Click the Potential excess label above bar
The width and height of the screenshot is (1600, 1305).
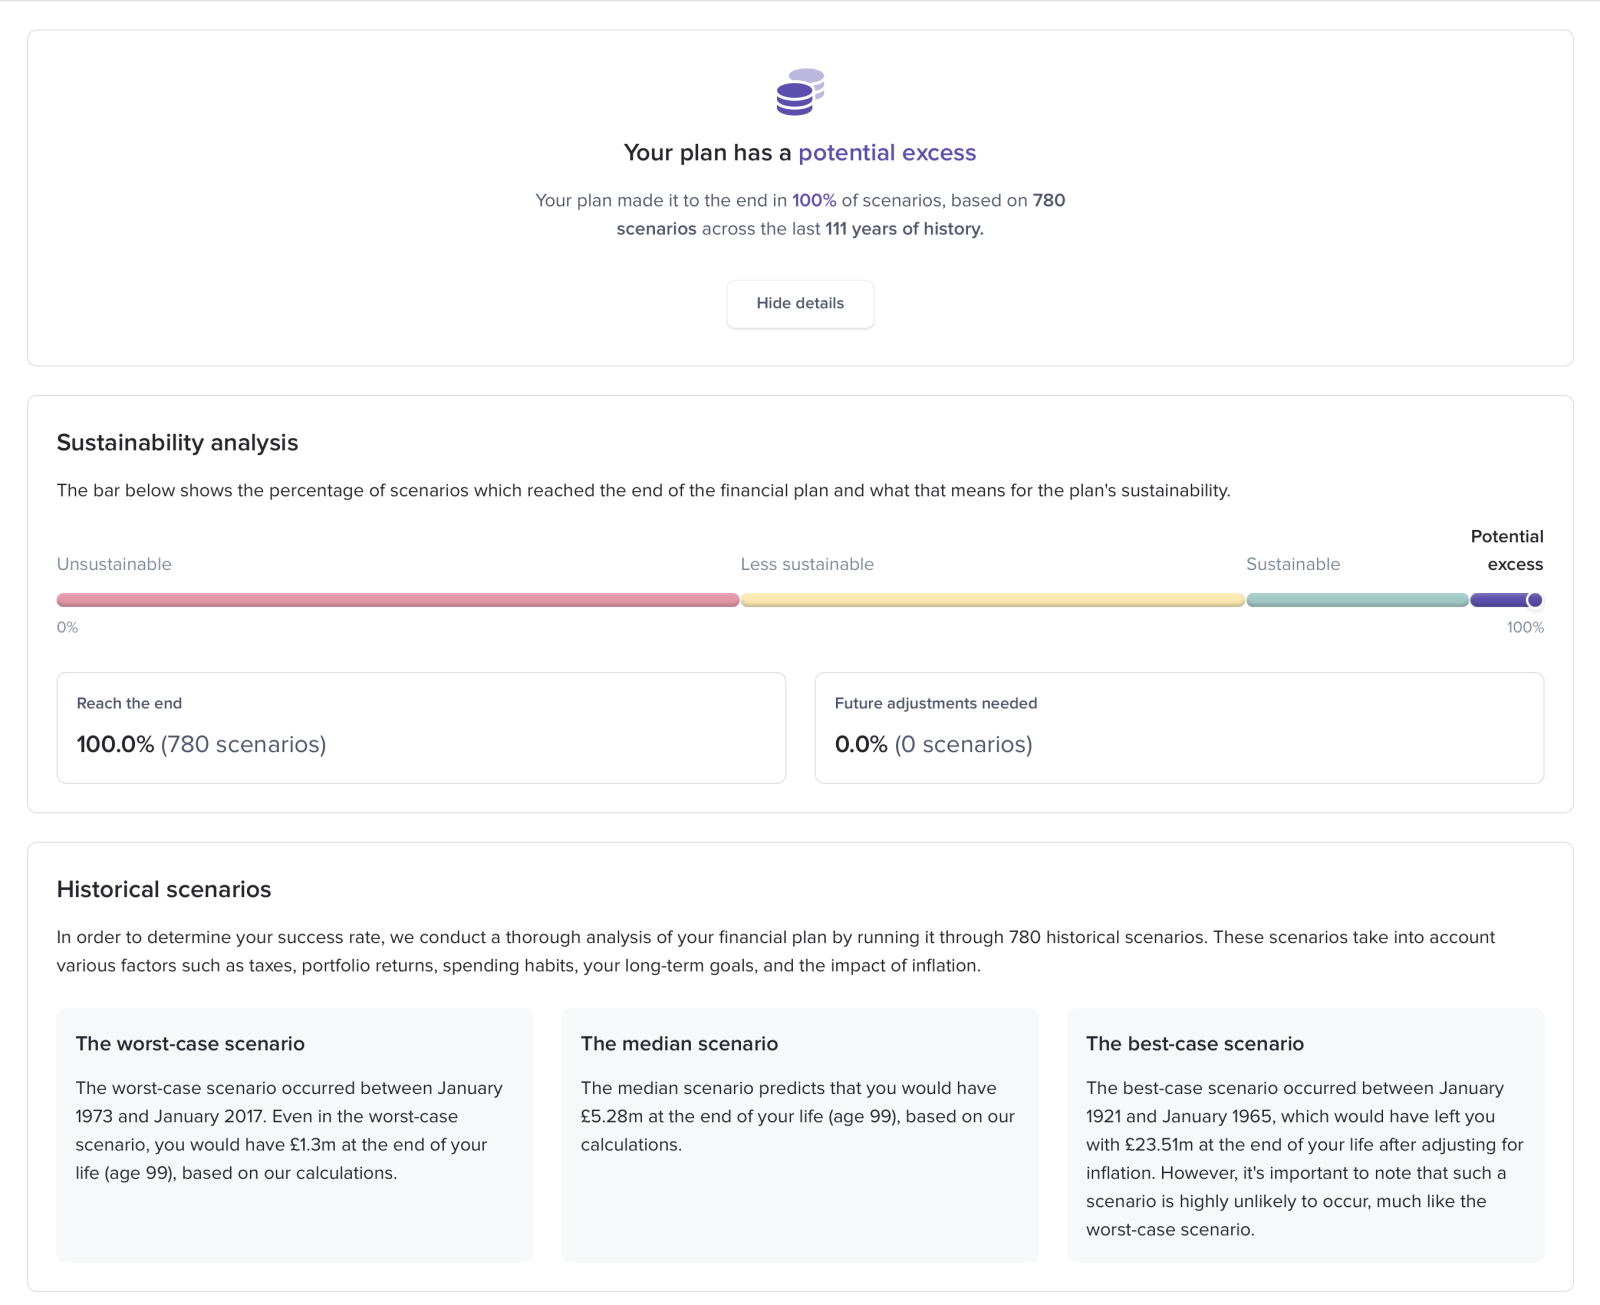pos(1507,550)
